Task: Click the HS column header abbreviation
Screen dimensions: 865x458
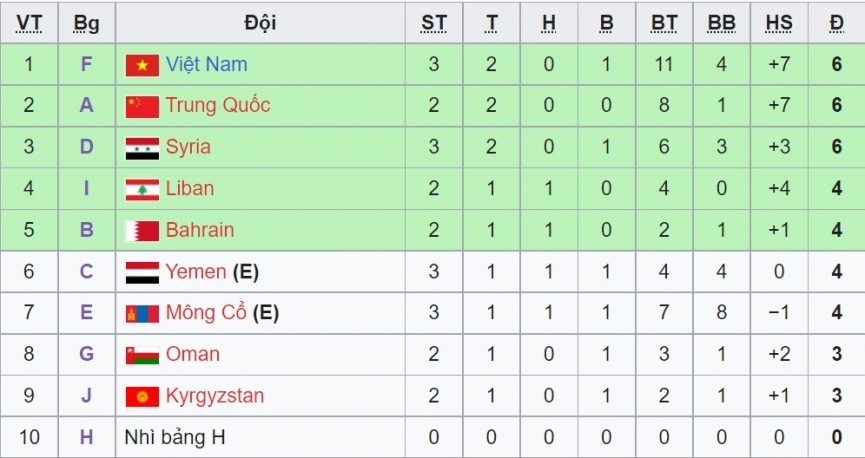Action: (x=779, y=23)
